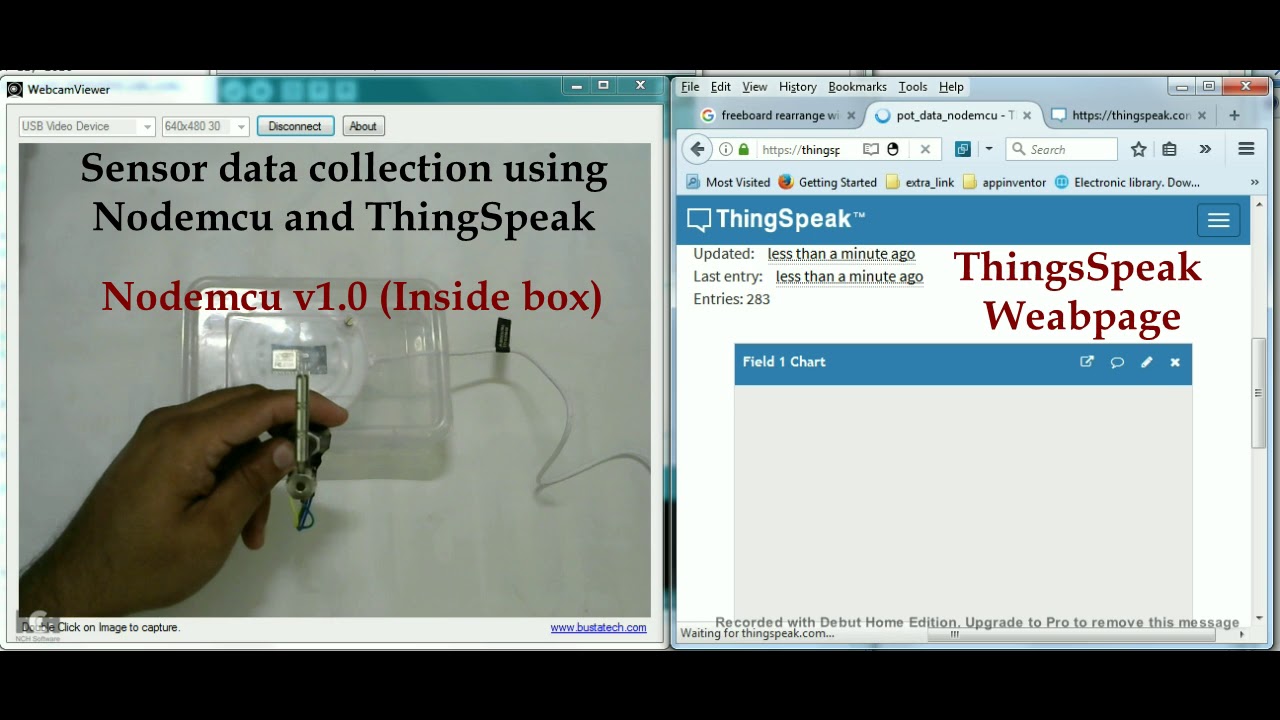1280x720 pixels.
Task: Click 'Field 1 Chart' heading
Action: 784,362
